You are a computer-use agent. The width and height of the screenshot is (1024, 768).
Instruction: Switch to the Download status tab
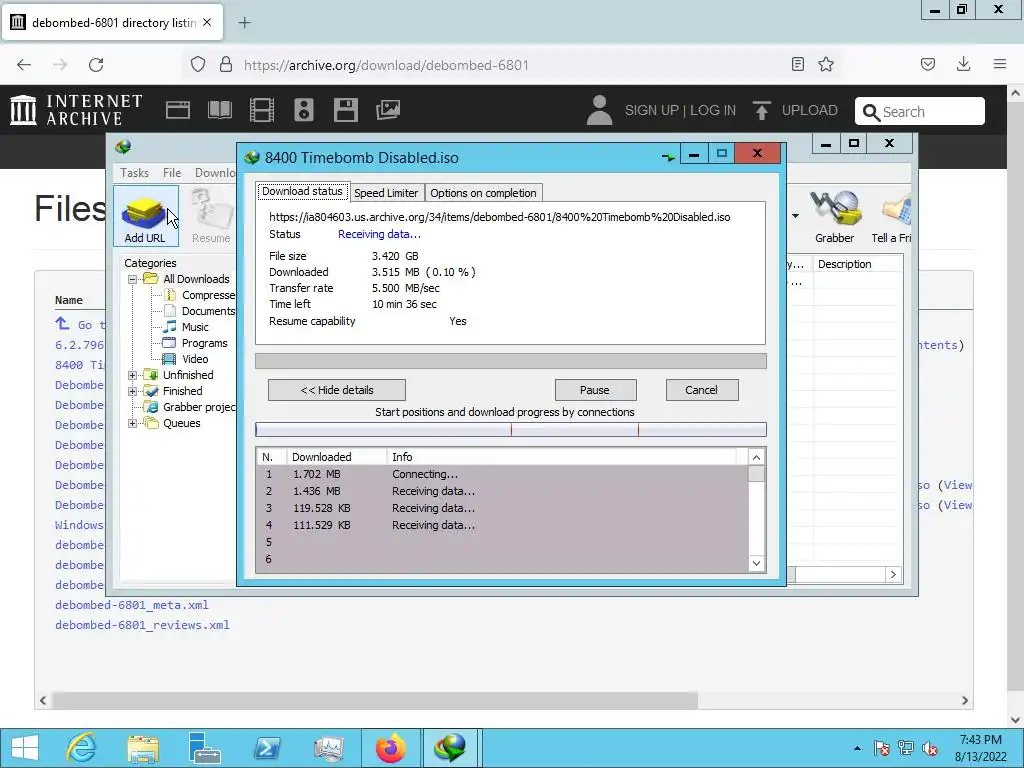pyautogui.click(x=302, y=191)
